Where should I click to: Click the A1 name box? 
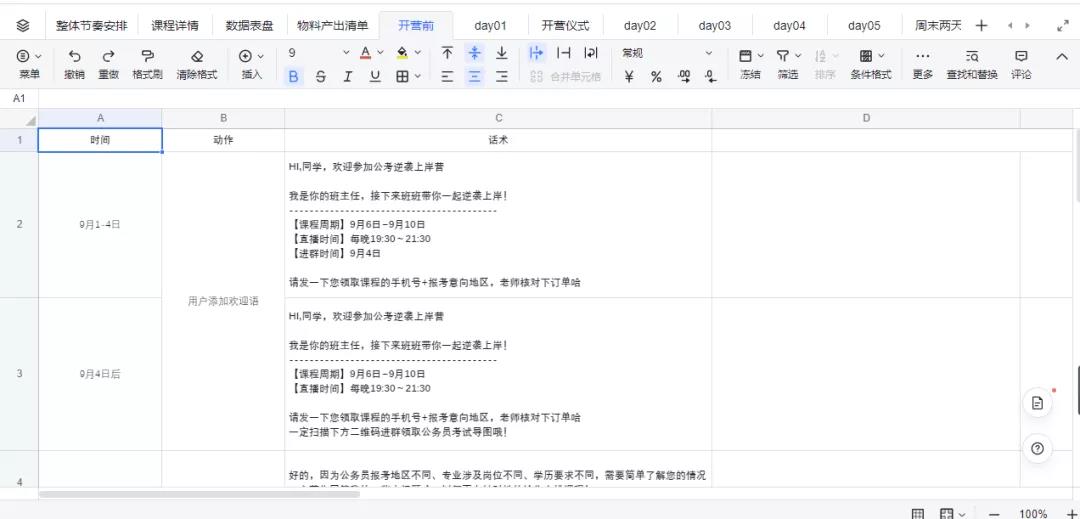pyautogui.click(x=19, y=99)
